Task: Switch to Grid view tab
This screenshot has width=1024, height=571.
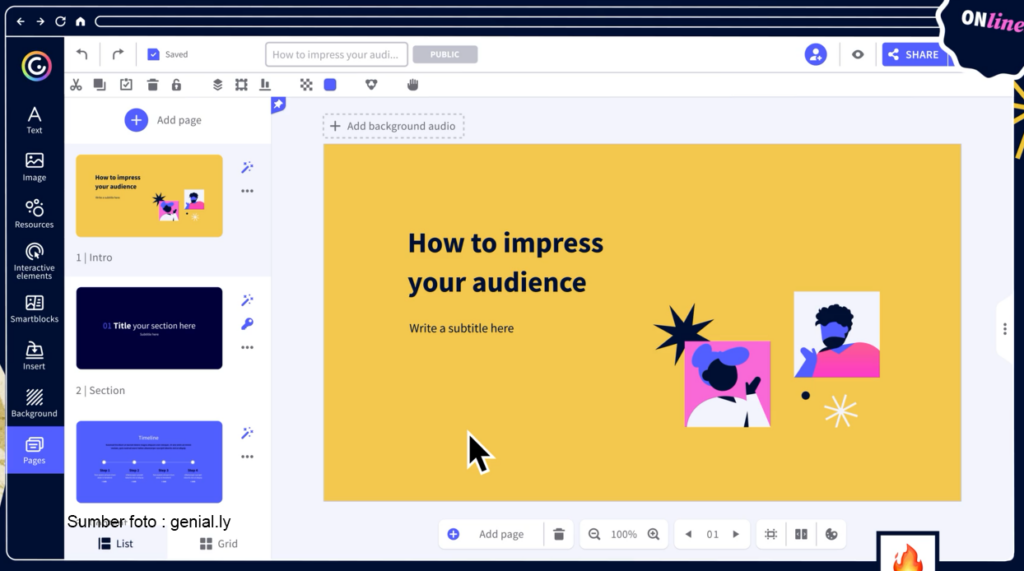Action: point(219,544)
